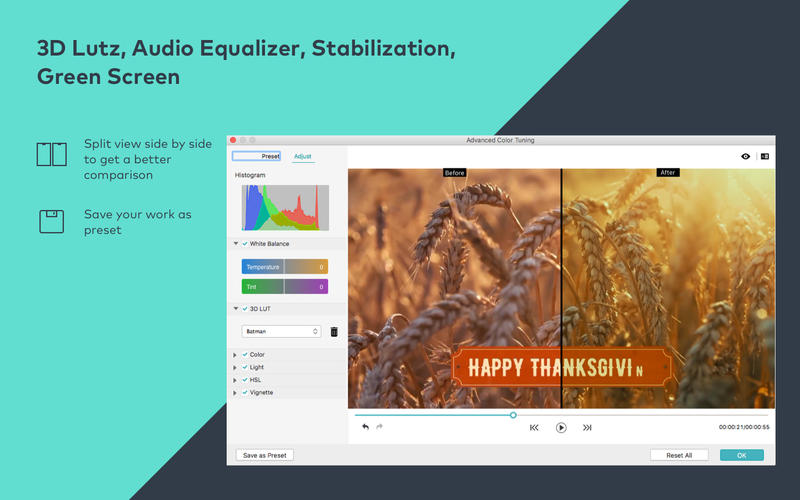The image size is (800, 500).
Task: Expand the HSL section
Action: (x=235, y=380)
